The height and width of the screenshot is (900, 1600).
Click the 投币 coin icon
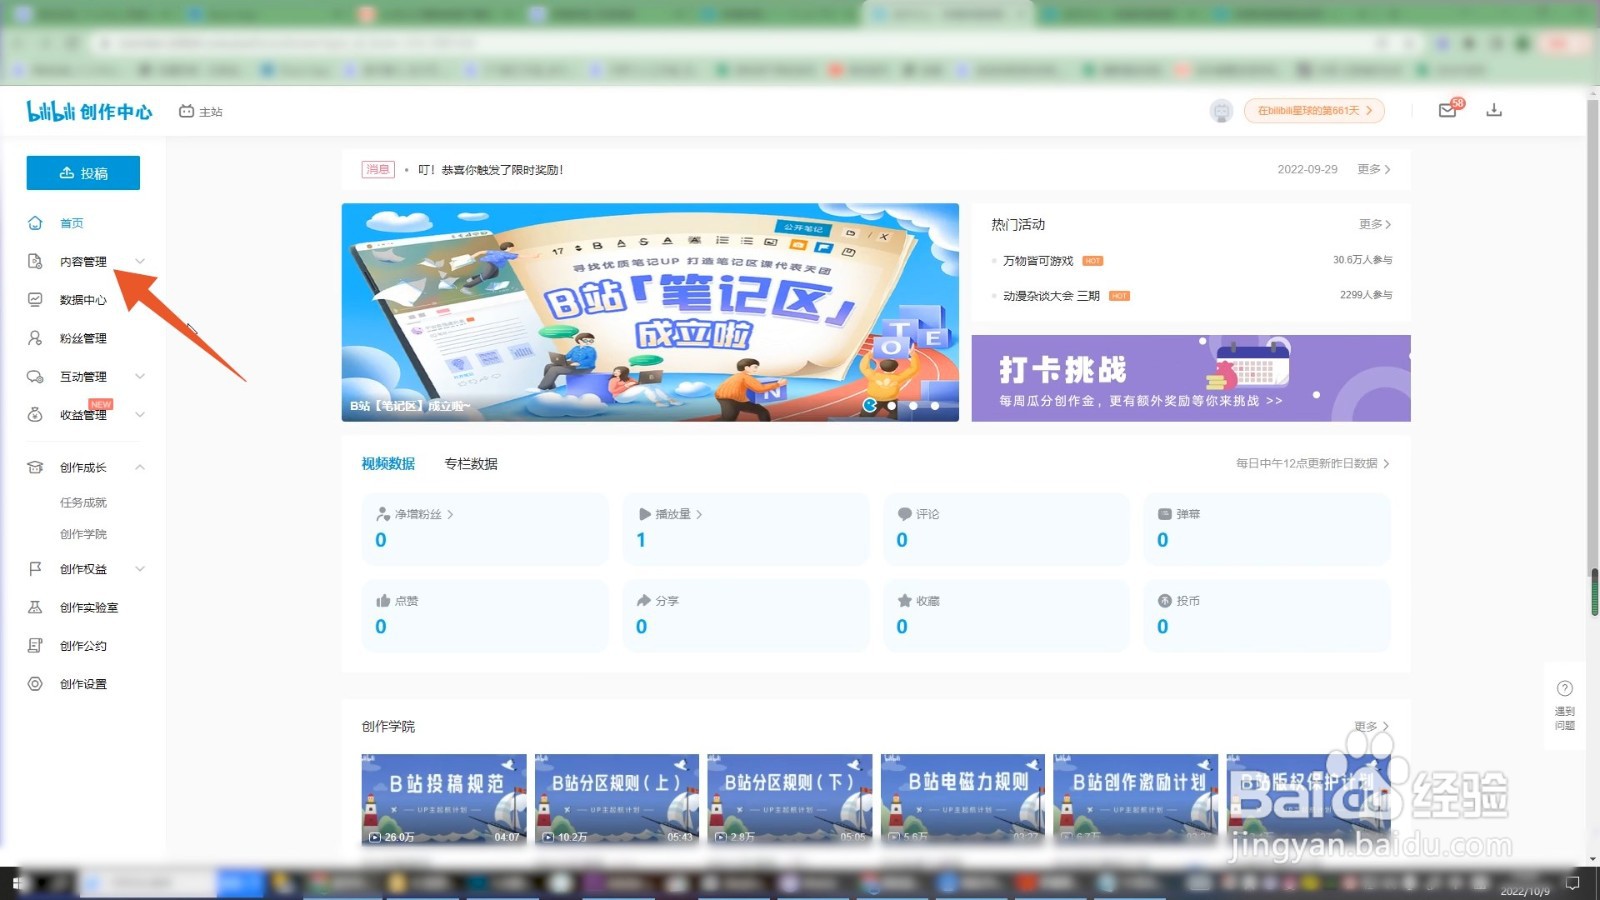[1164, 601]
